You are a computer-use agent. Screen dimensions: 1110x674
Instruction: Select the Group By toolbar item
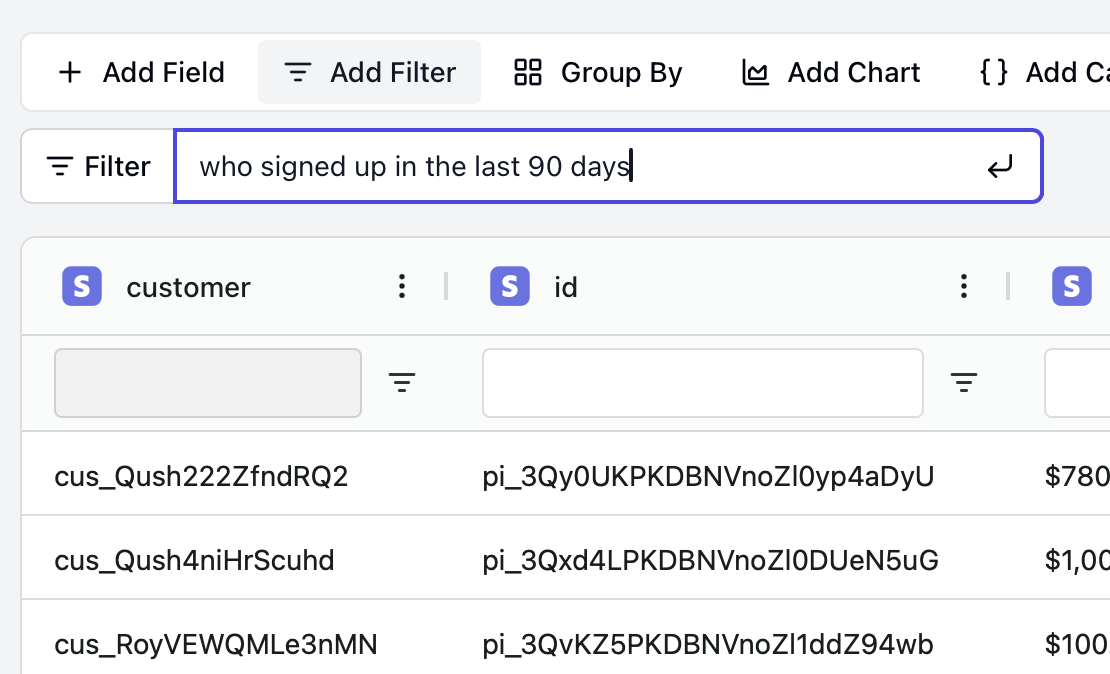coord(597,72)
